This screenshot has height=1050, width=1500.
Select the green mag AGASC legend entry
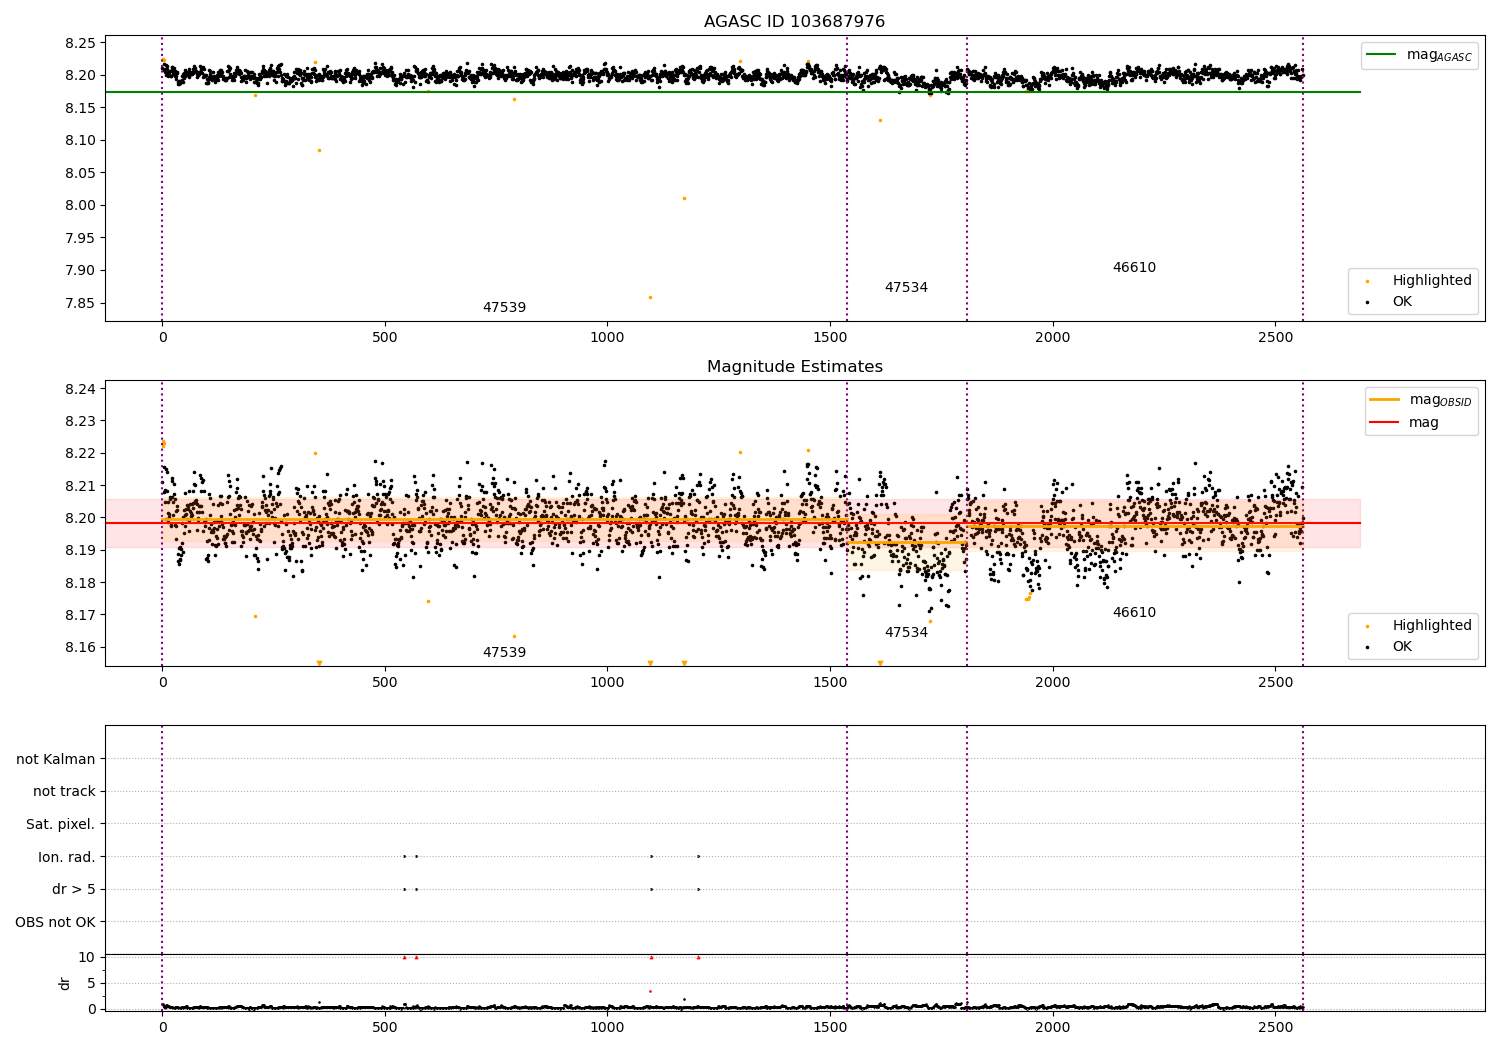pyautogui.click(x=1419, y=55)
